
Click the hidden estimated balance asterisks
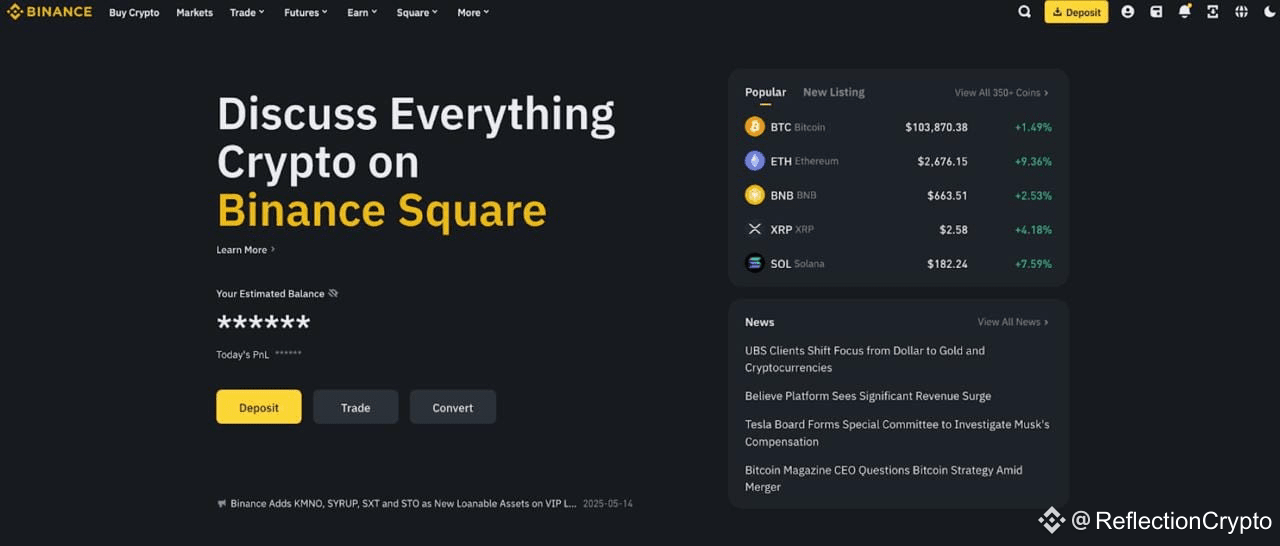[263, 323]
